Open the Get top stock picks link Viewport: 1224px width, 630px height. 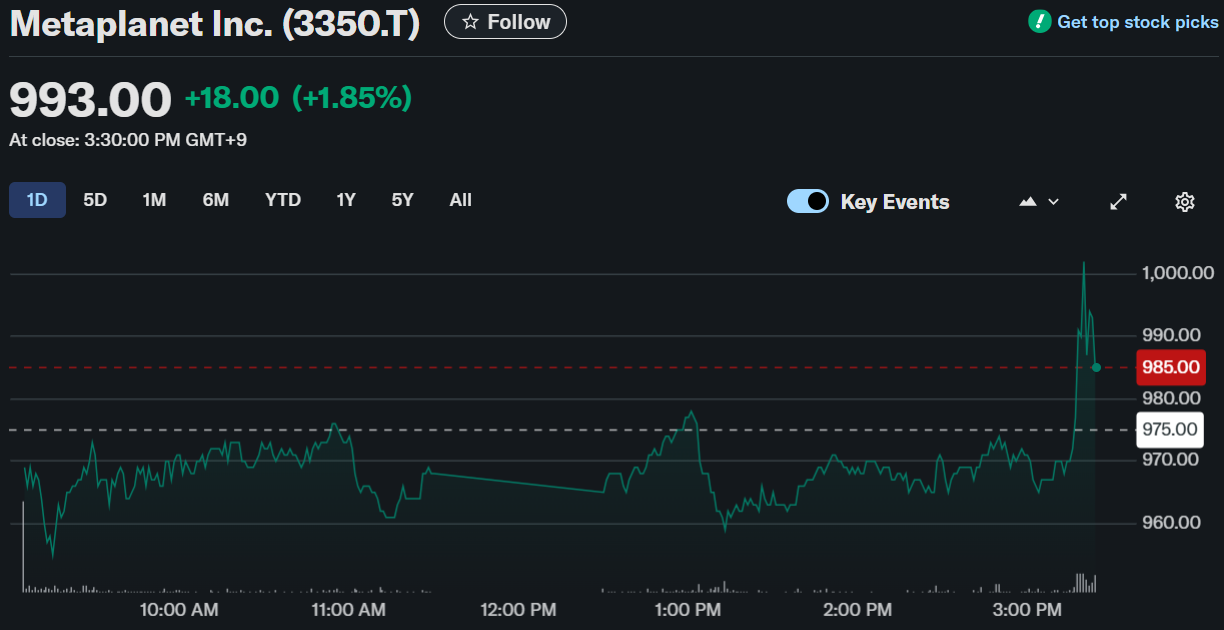[1138, 22]
